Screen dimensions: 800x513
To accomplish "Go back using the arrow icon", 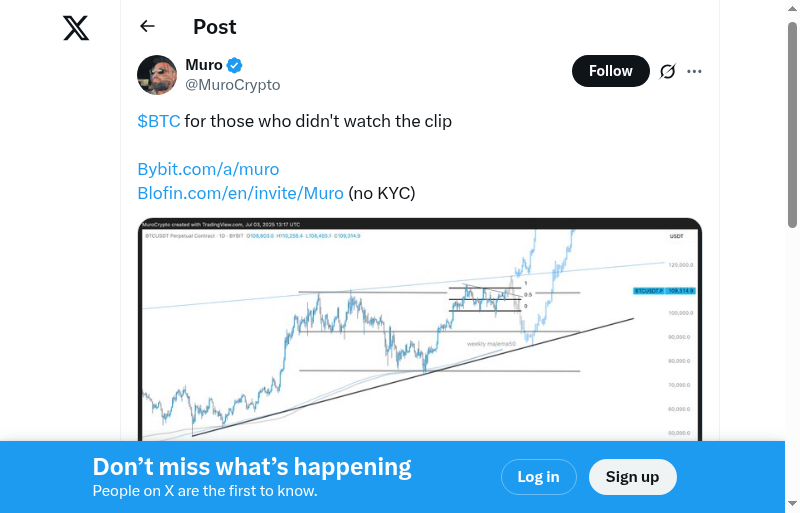I will click(x=148, y=27).
